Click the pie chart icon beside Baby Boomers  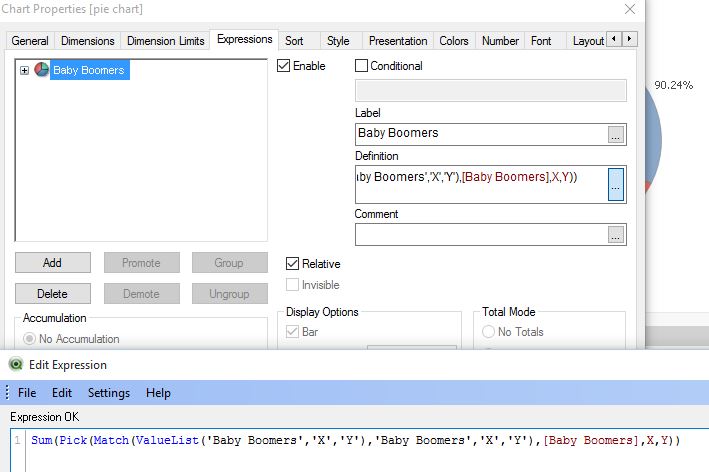41,70
